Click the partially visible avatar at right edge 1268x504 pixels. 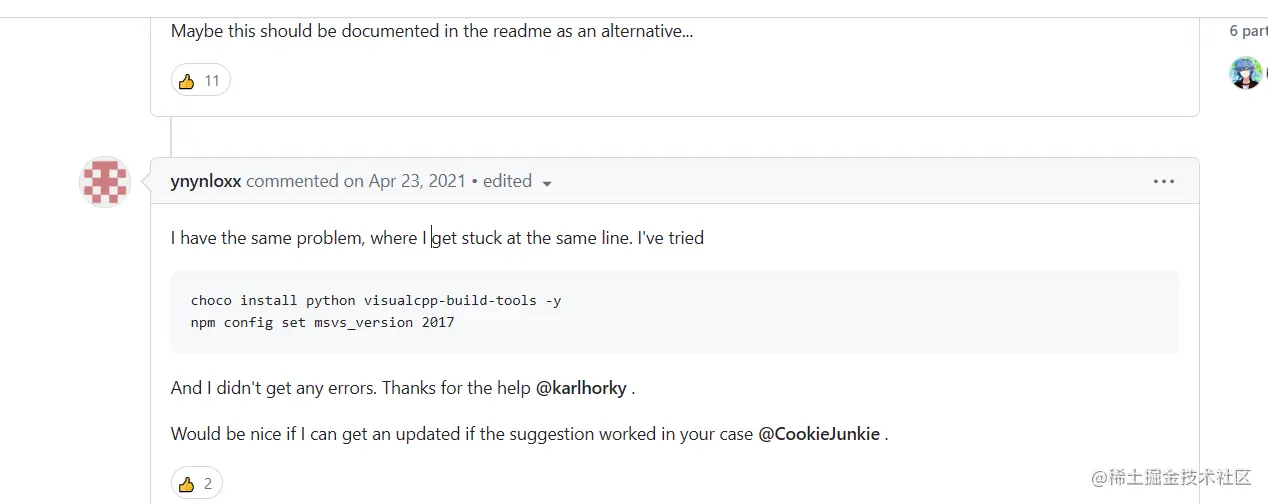[x=1266, y=73]
